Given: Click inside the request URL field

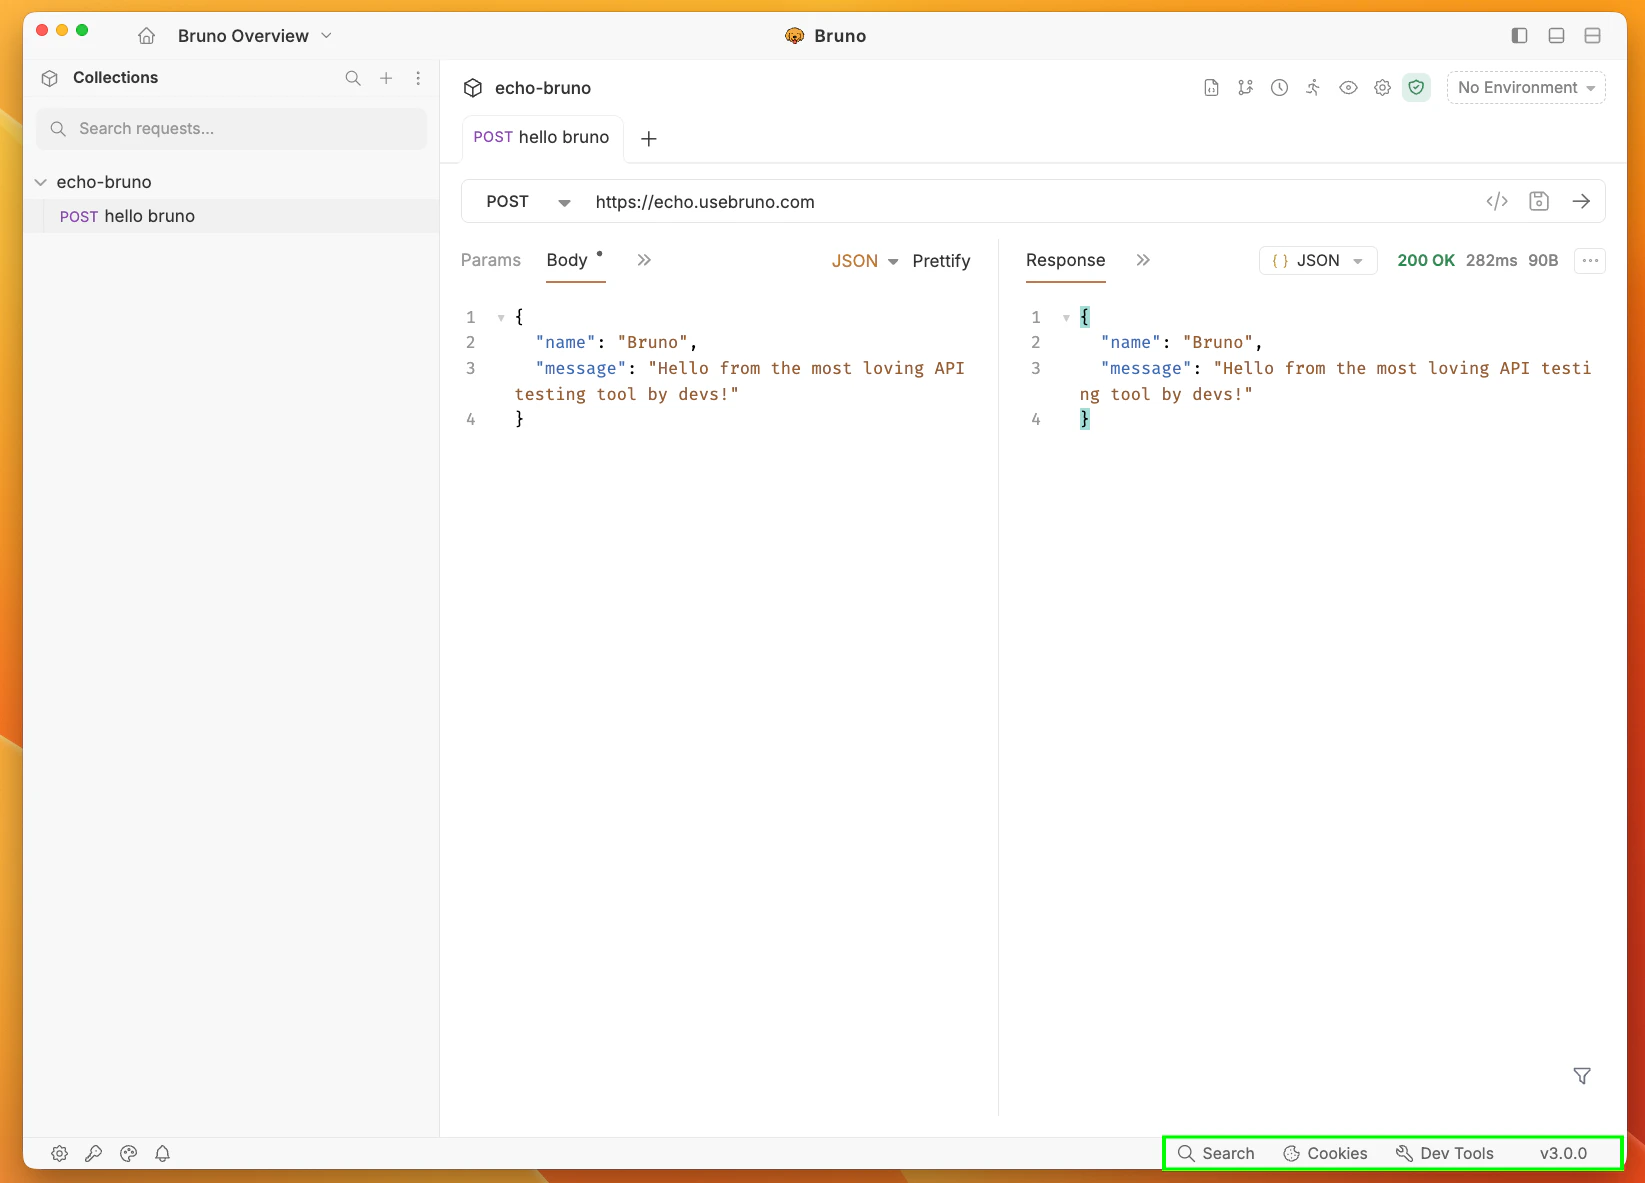Looking at the screenshot, I should tap(900, 201).
